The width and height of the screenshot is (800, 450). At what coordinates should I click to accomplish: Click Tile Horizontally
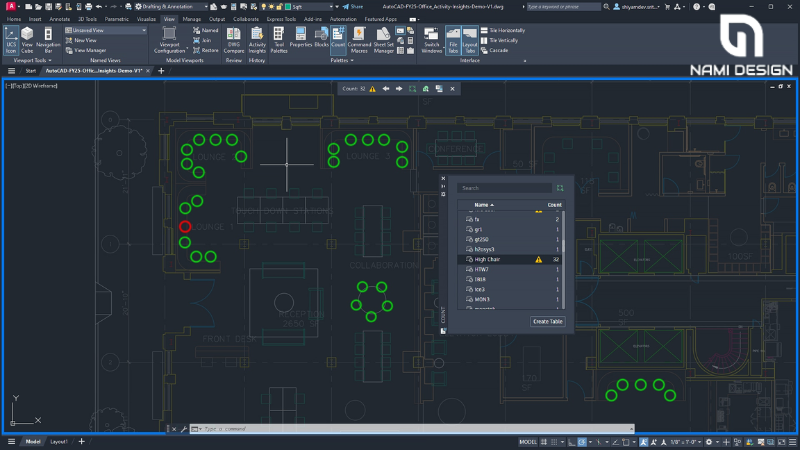503,30
